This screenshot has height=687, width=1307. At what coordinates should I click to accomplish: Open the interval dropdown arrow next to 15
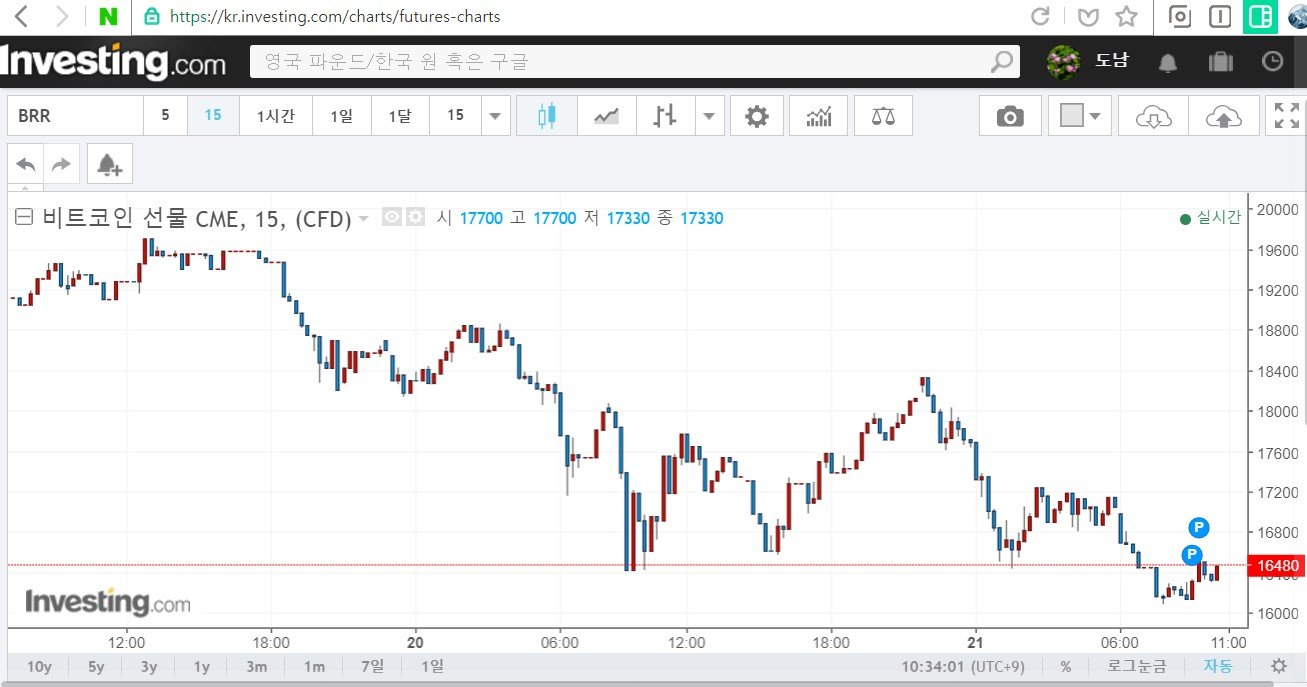point(496,115)
